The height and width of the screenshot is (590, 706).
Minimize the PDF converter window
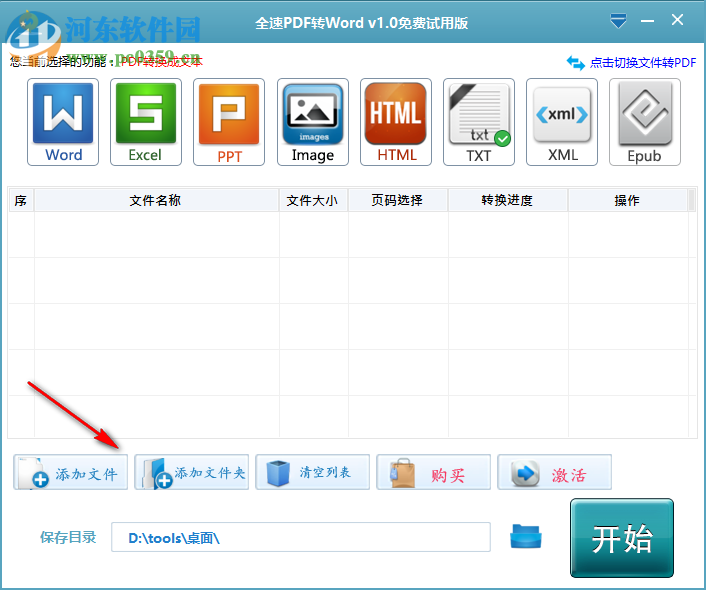coord(647,21)
